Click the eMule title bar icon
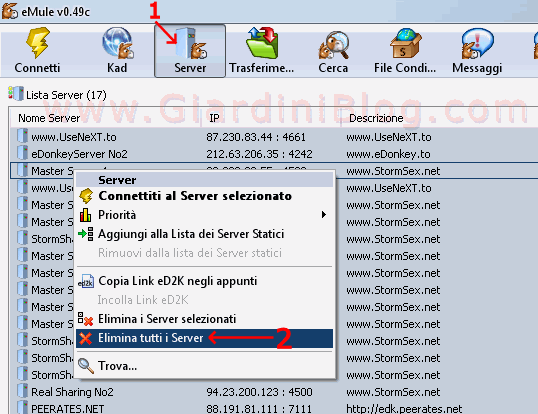 (10, 11)
